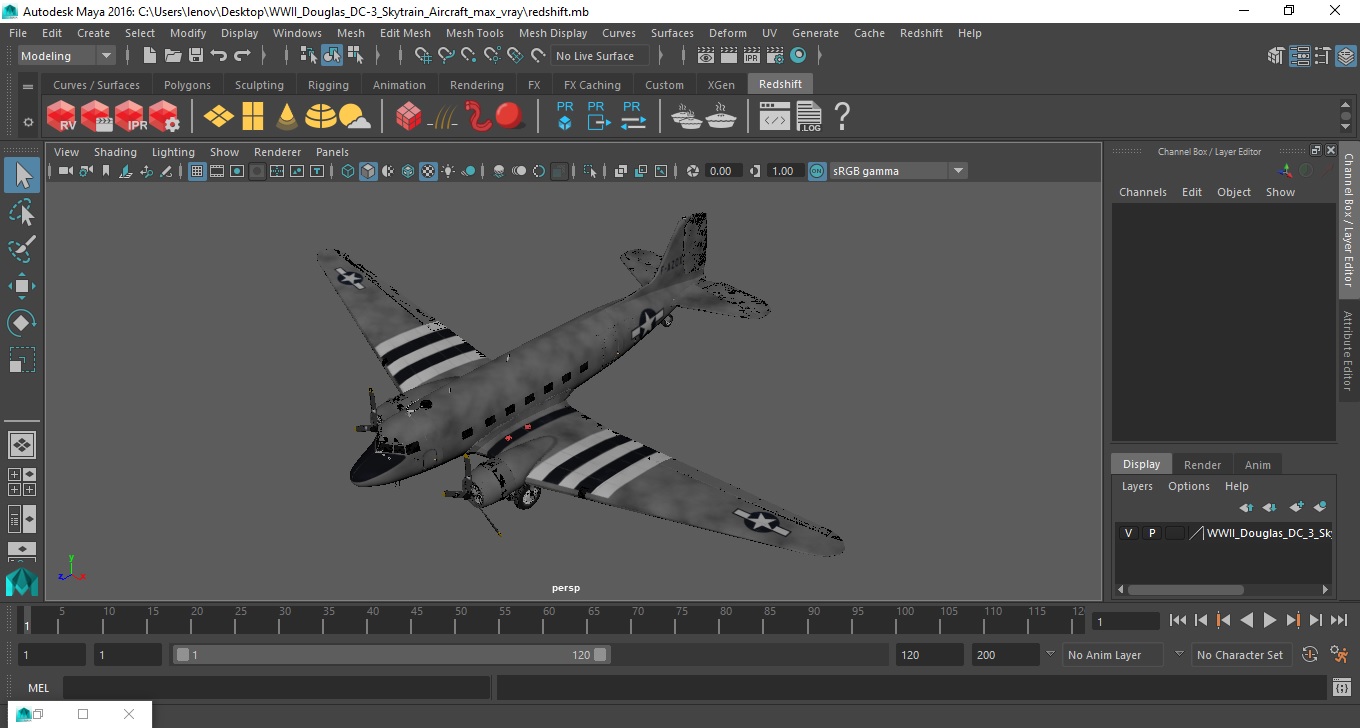Open Redshift log file icon
Image resolution: width=1360 pixels, height=728 pixels.
tap(809, 116)
